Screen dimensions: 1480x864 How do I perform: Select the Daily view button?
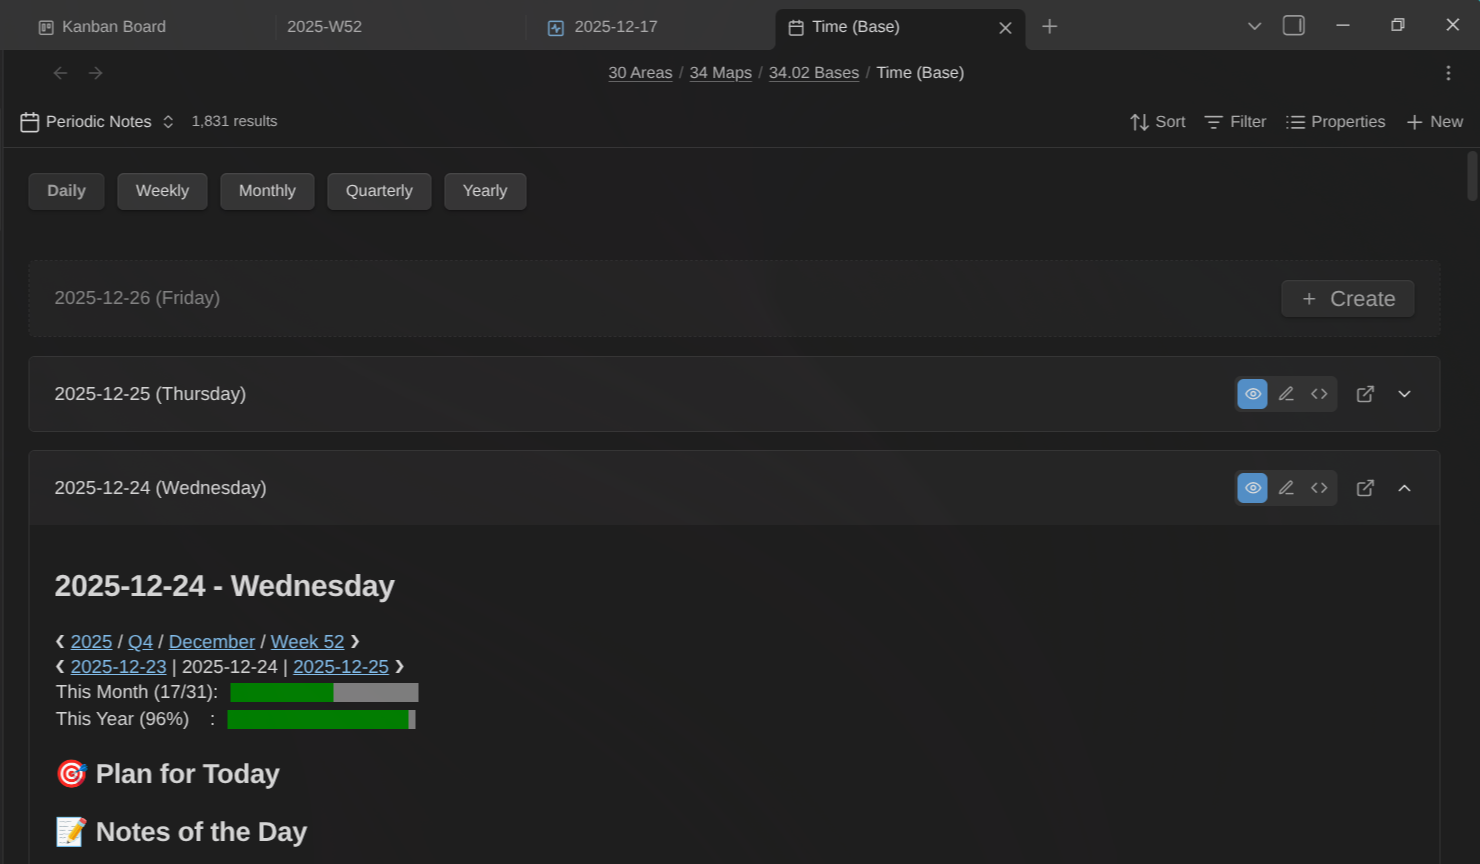(66, 191)
